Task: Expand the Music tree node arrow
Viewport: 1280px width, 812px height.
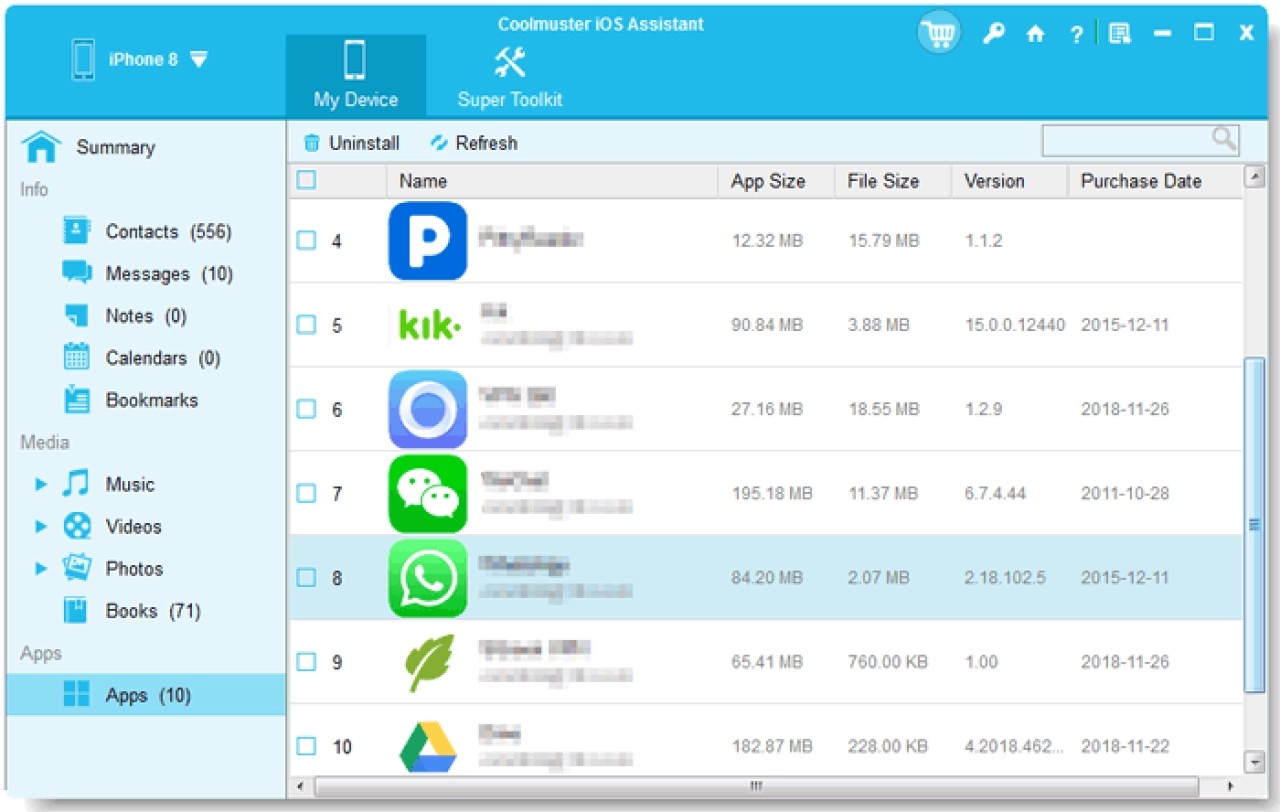Action: click(x=41, y=484)
